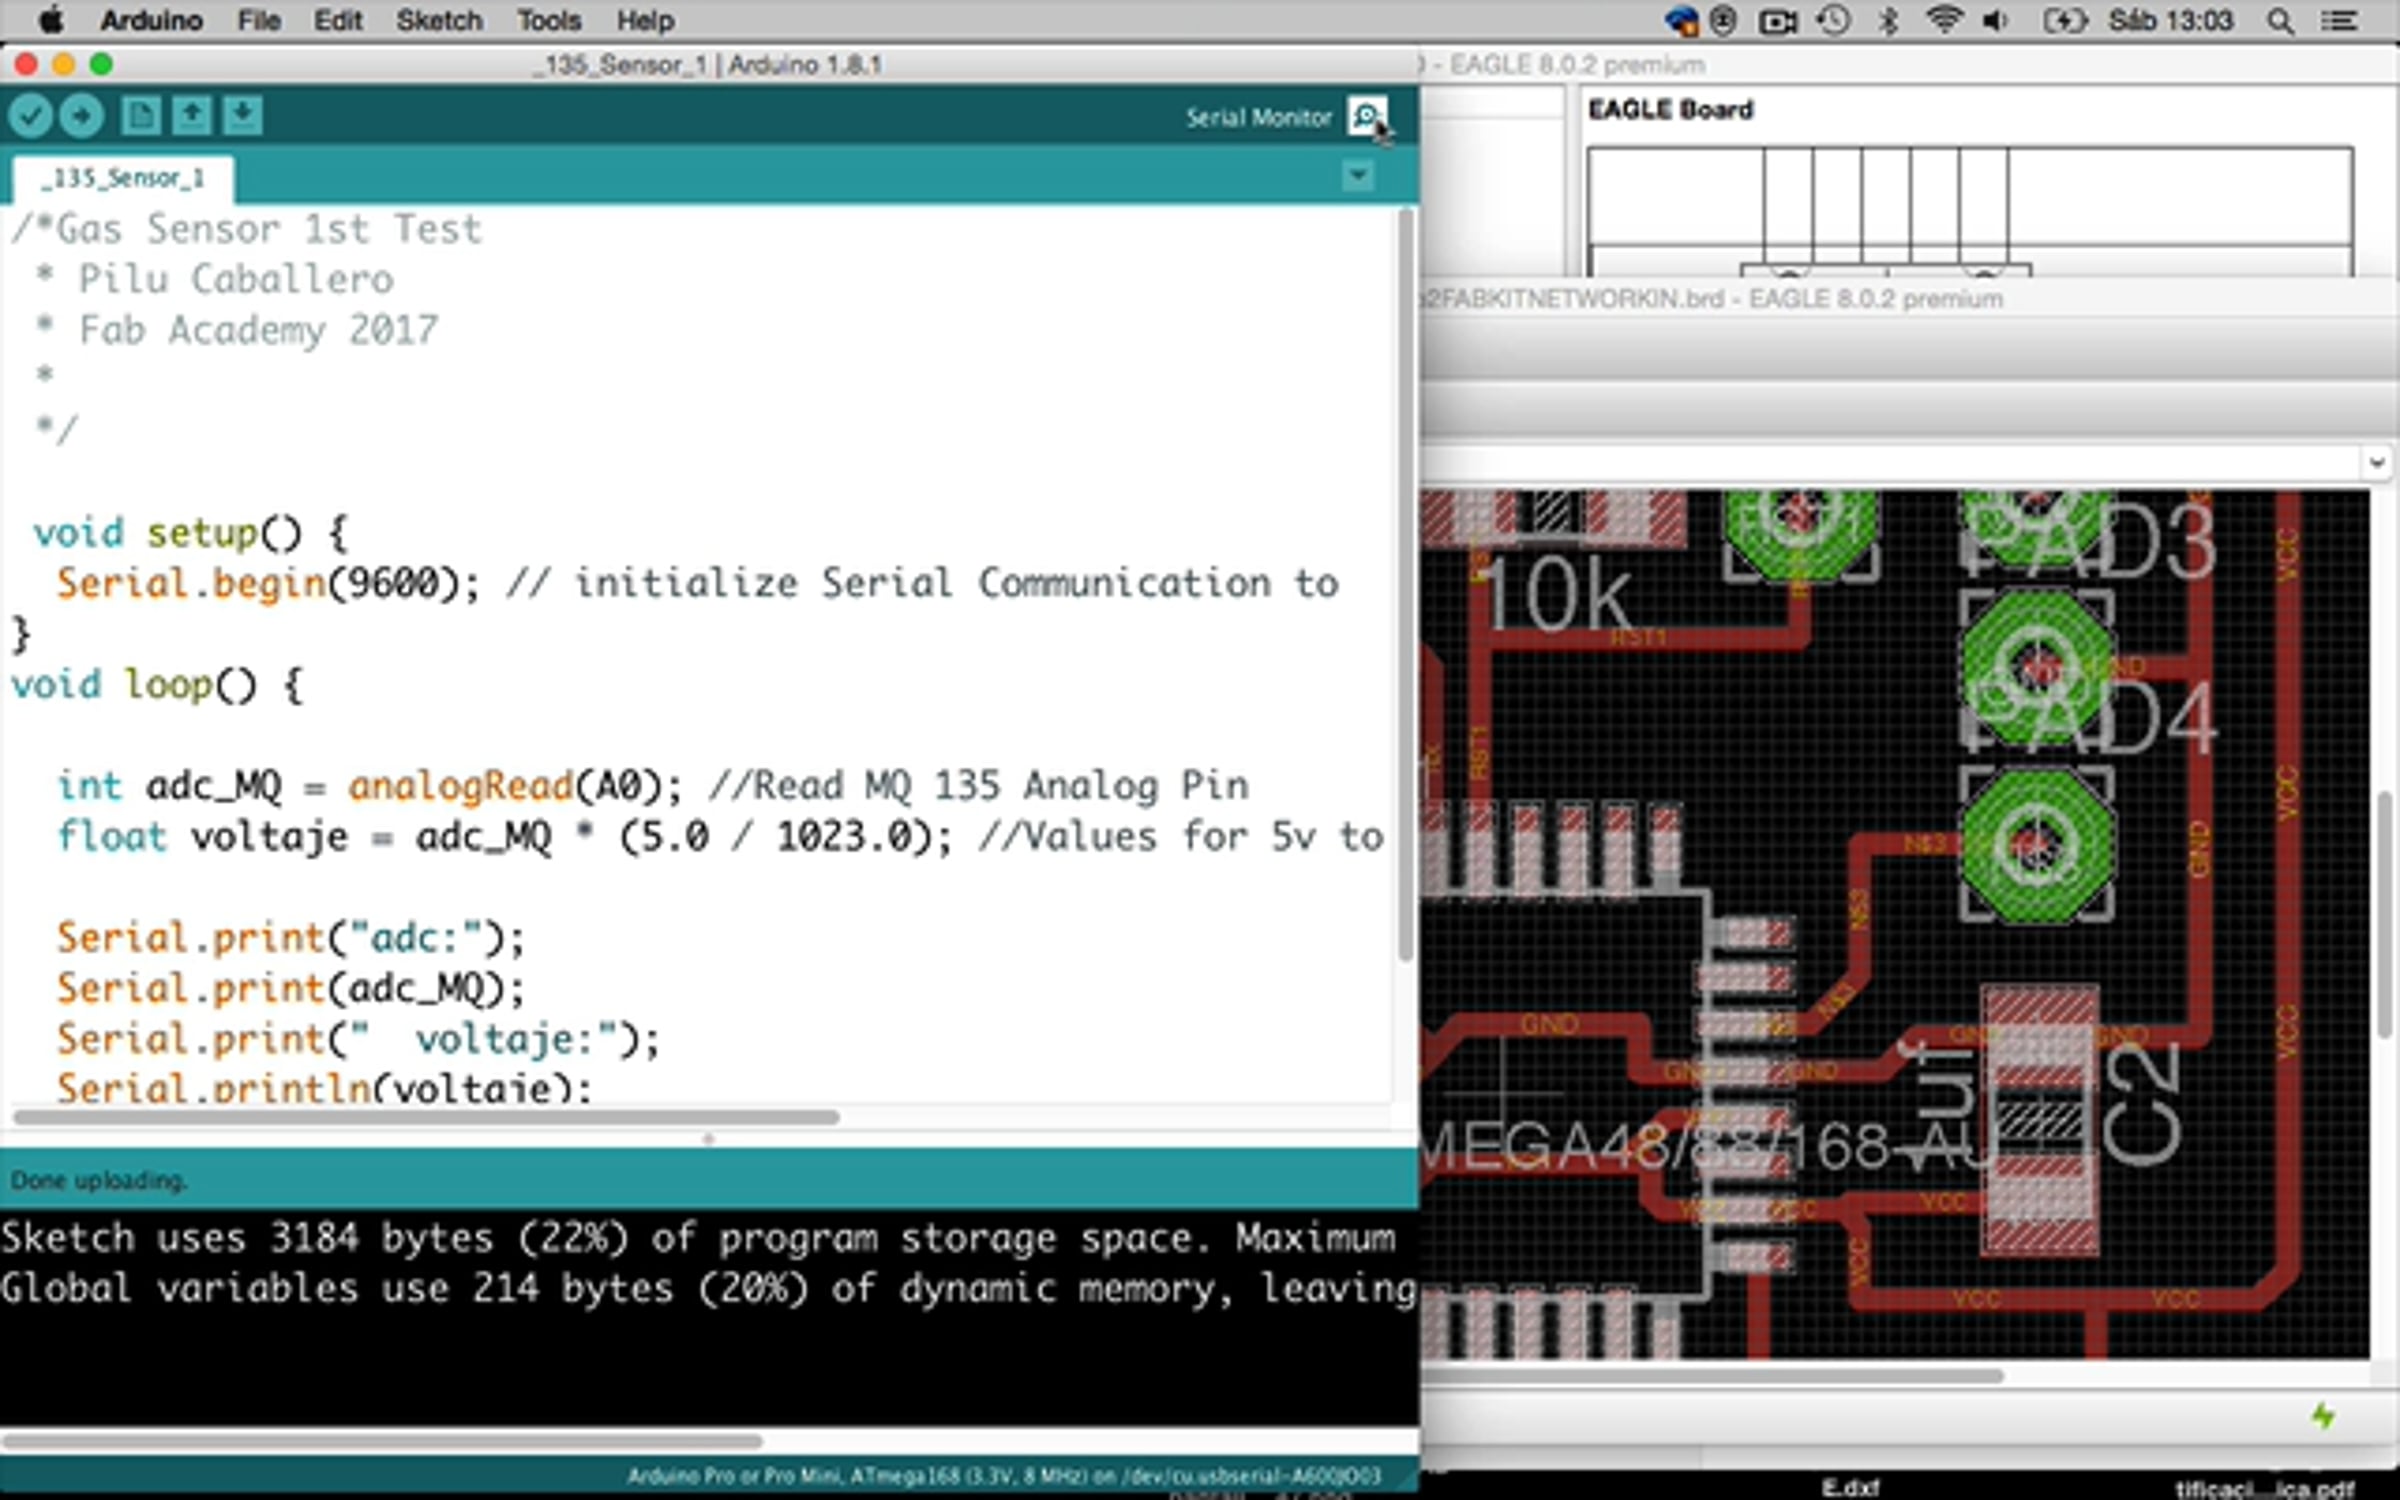2400x1500 pixels.
Task: Open the Serial Monitor magnifier icon
Action: (1367, 117)
